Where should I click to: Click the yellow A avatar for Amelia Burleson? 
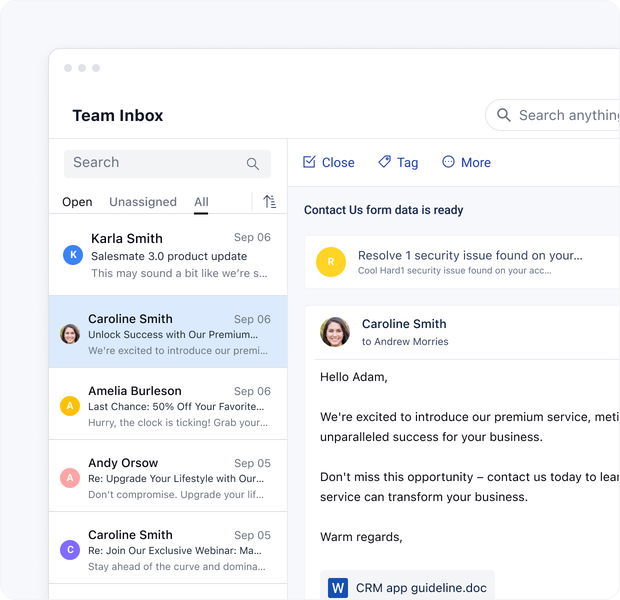coord(70,406)
